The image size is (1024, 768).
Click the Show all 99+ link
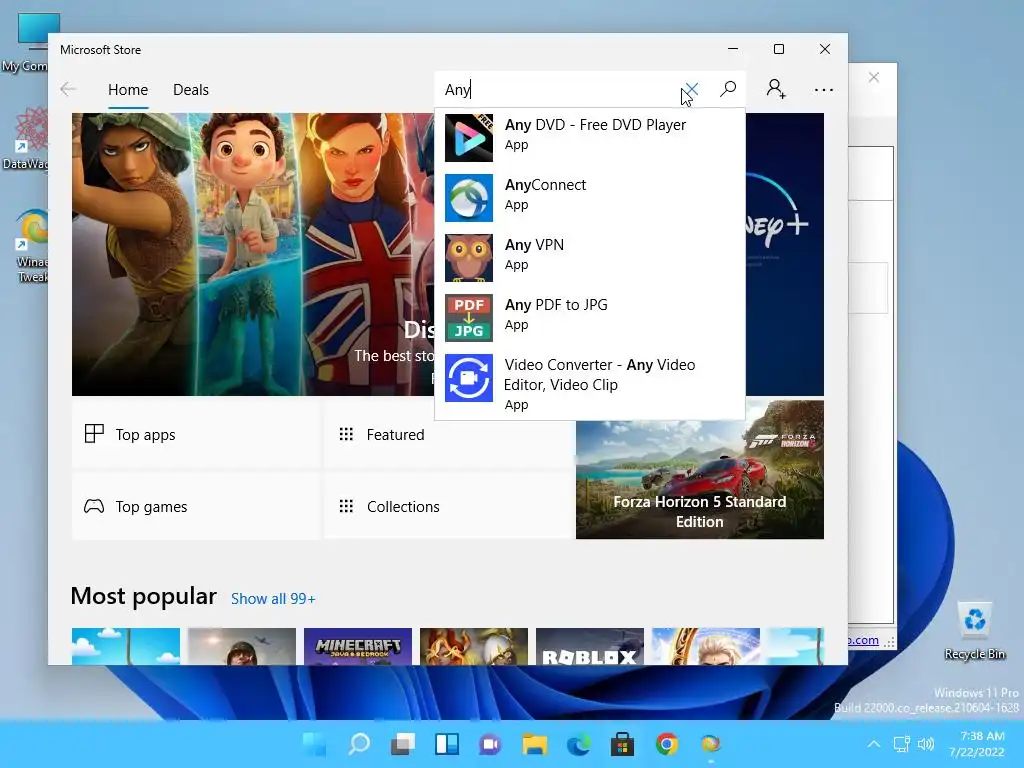pyautogui.click(x=273, y=599)
